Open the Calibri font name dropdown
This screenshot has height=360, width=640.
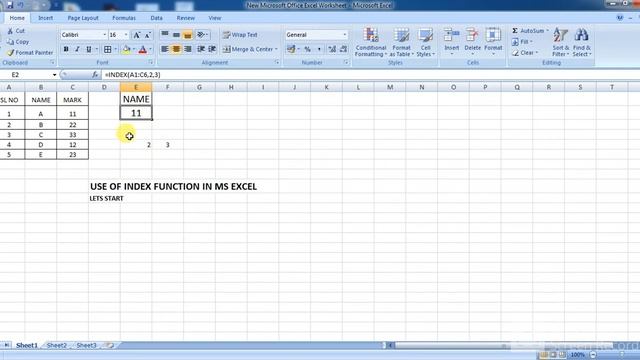click(104, 35)
